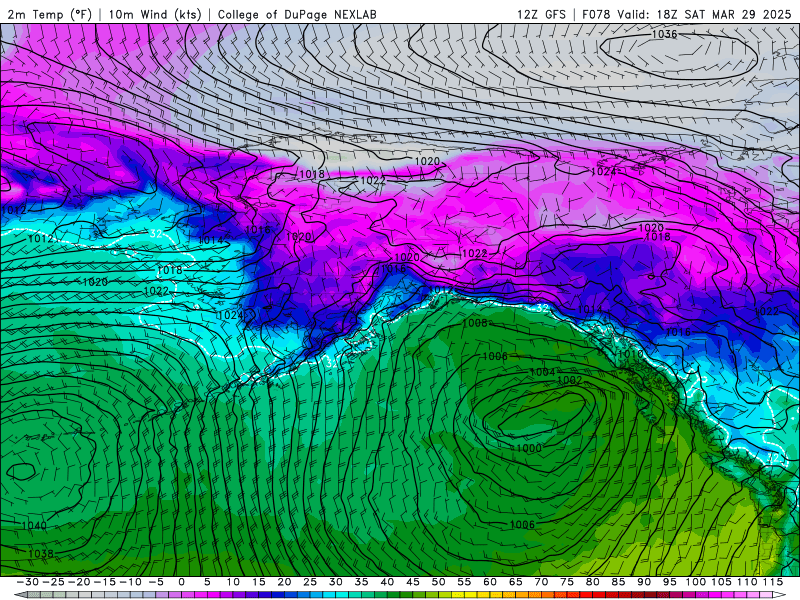Click the 1040 pressure contour label
The height and width of the screenshot is (600, 800).
coord(34,525)
